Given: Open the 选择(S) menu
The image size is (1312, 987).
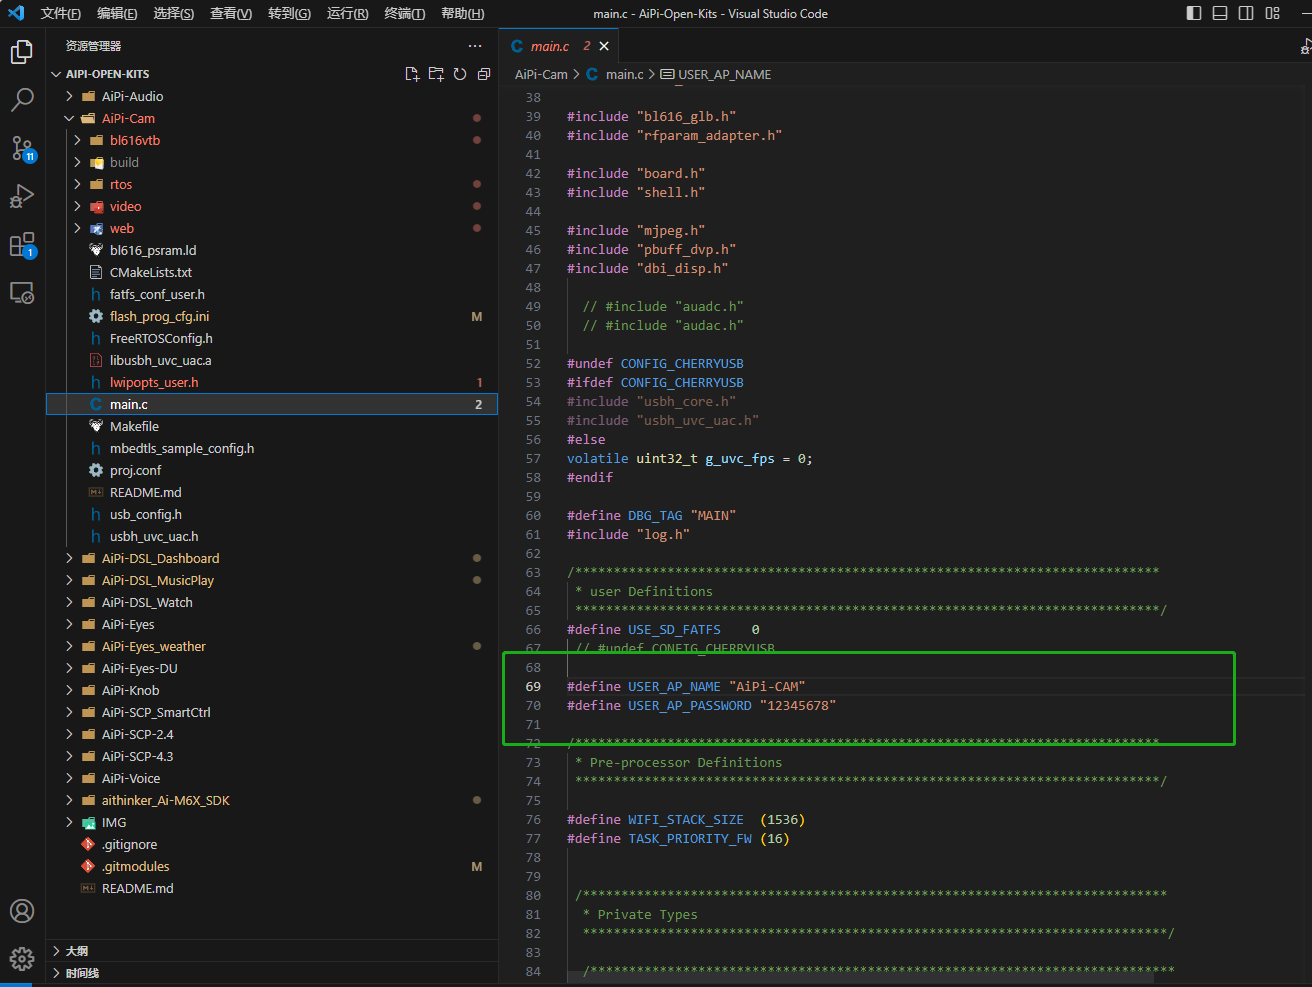Looking at the screenshot, I should point(174,13).
